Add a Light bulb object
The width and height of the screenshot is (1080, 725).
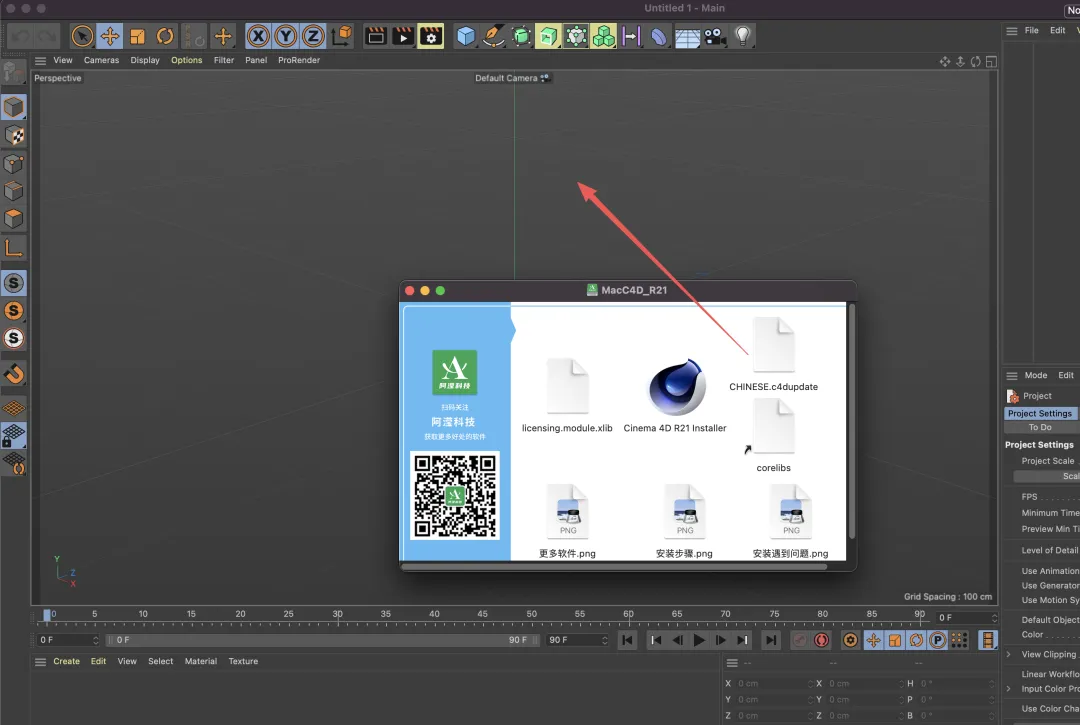pos(742,36)
